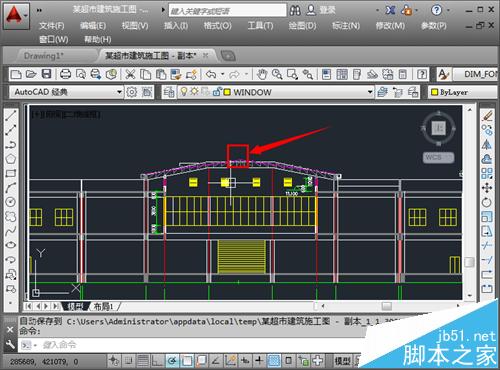Expand the WINDOW layer dropdown
Screen dimensions: 500x370
click(370, 92)
